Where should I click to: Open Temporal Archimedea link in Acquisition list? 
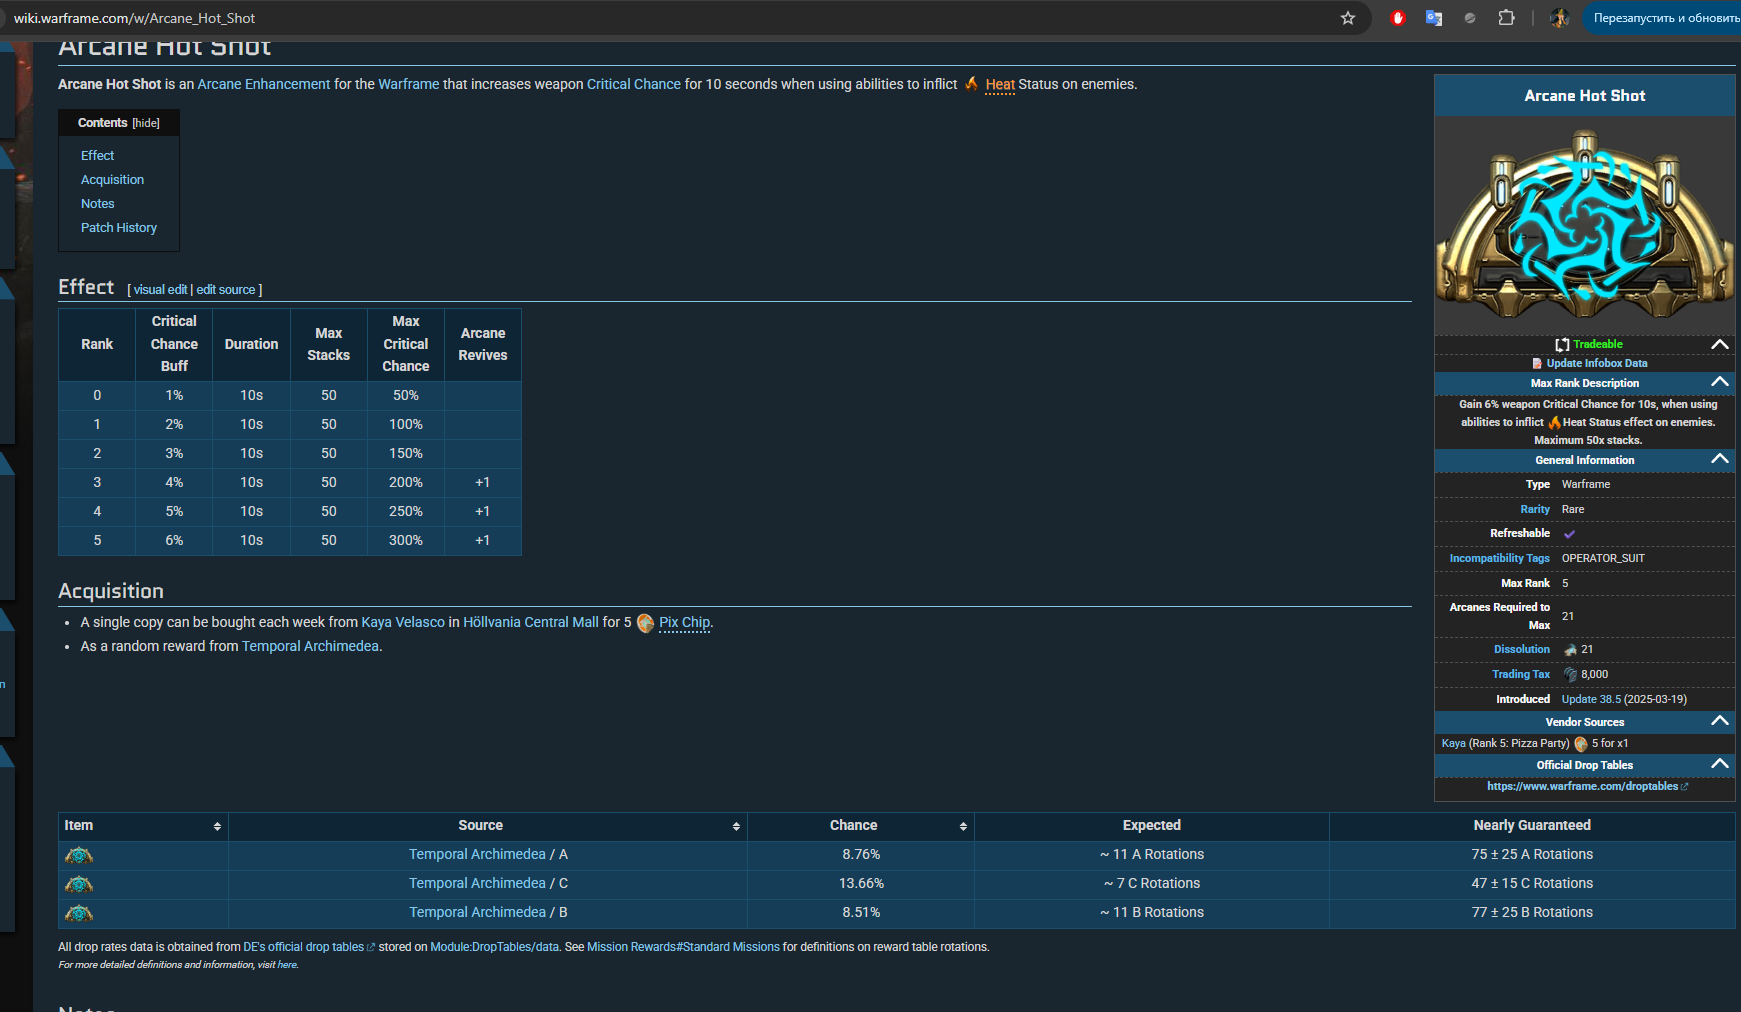pyautogui.click(x=310, y=646)
